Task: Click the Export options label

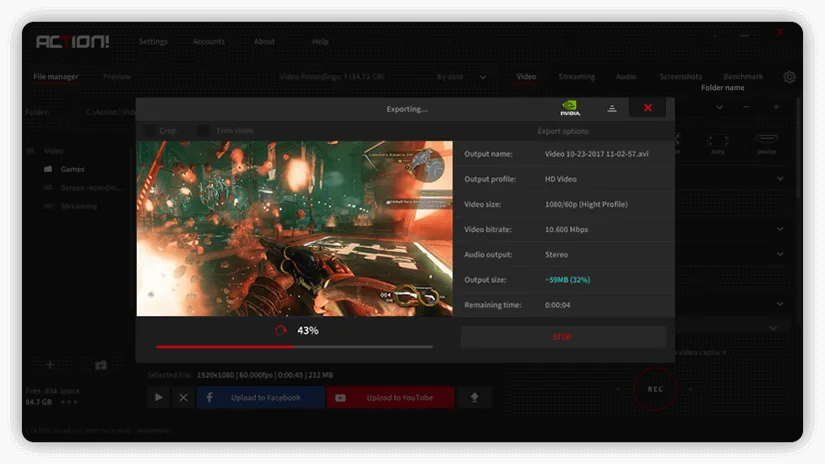Action: click(563, 131)
